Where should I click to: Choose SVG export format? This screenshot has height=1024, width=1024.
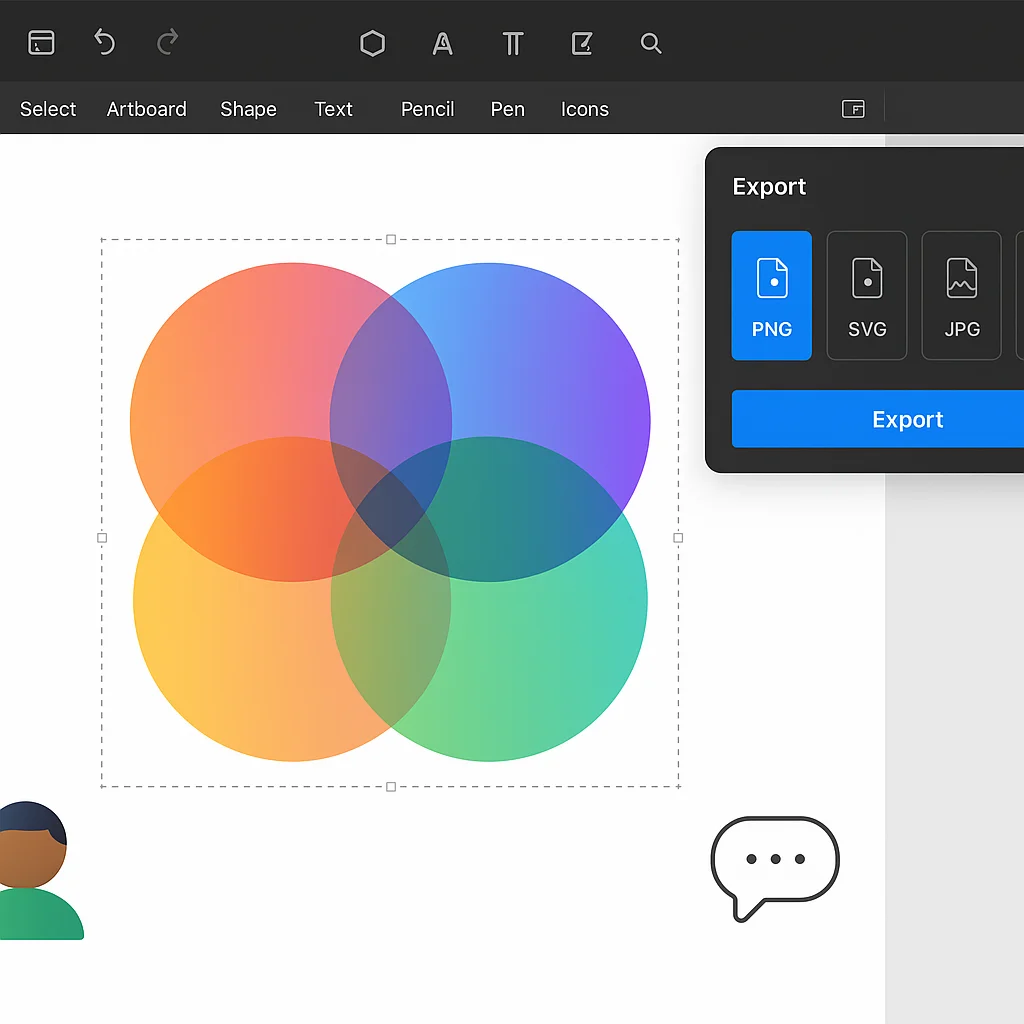click(866, 295)
